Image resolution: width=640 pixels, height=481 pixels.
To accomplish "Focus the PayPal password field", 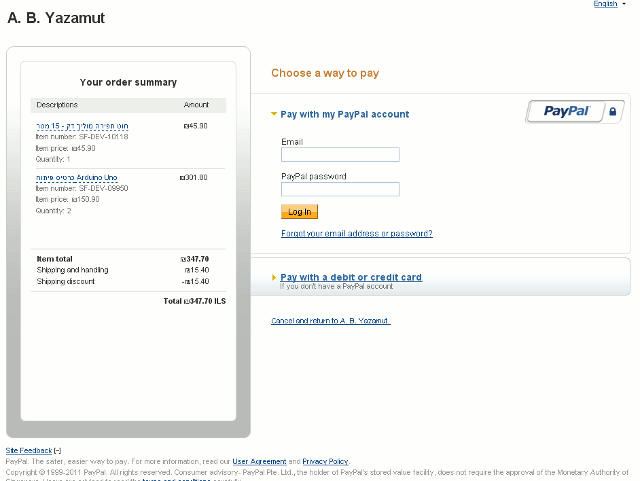I will pos(340,189).
